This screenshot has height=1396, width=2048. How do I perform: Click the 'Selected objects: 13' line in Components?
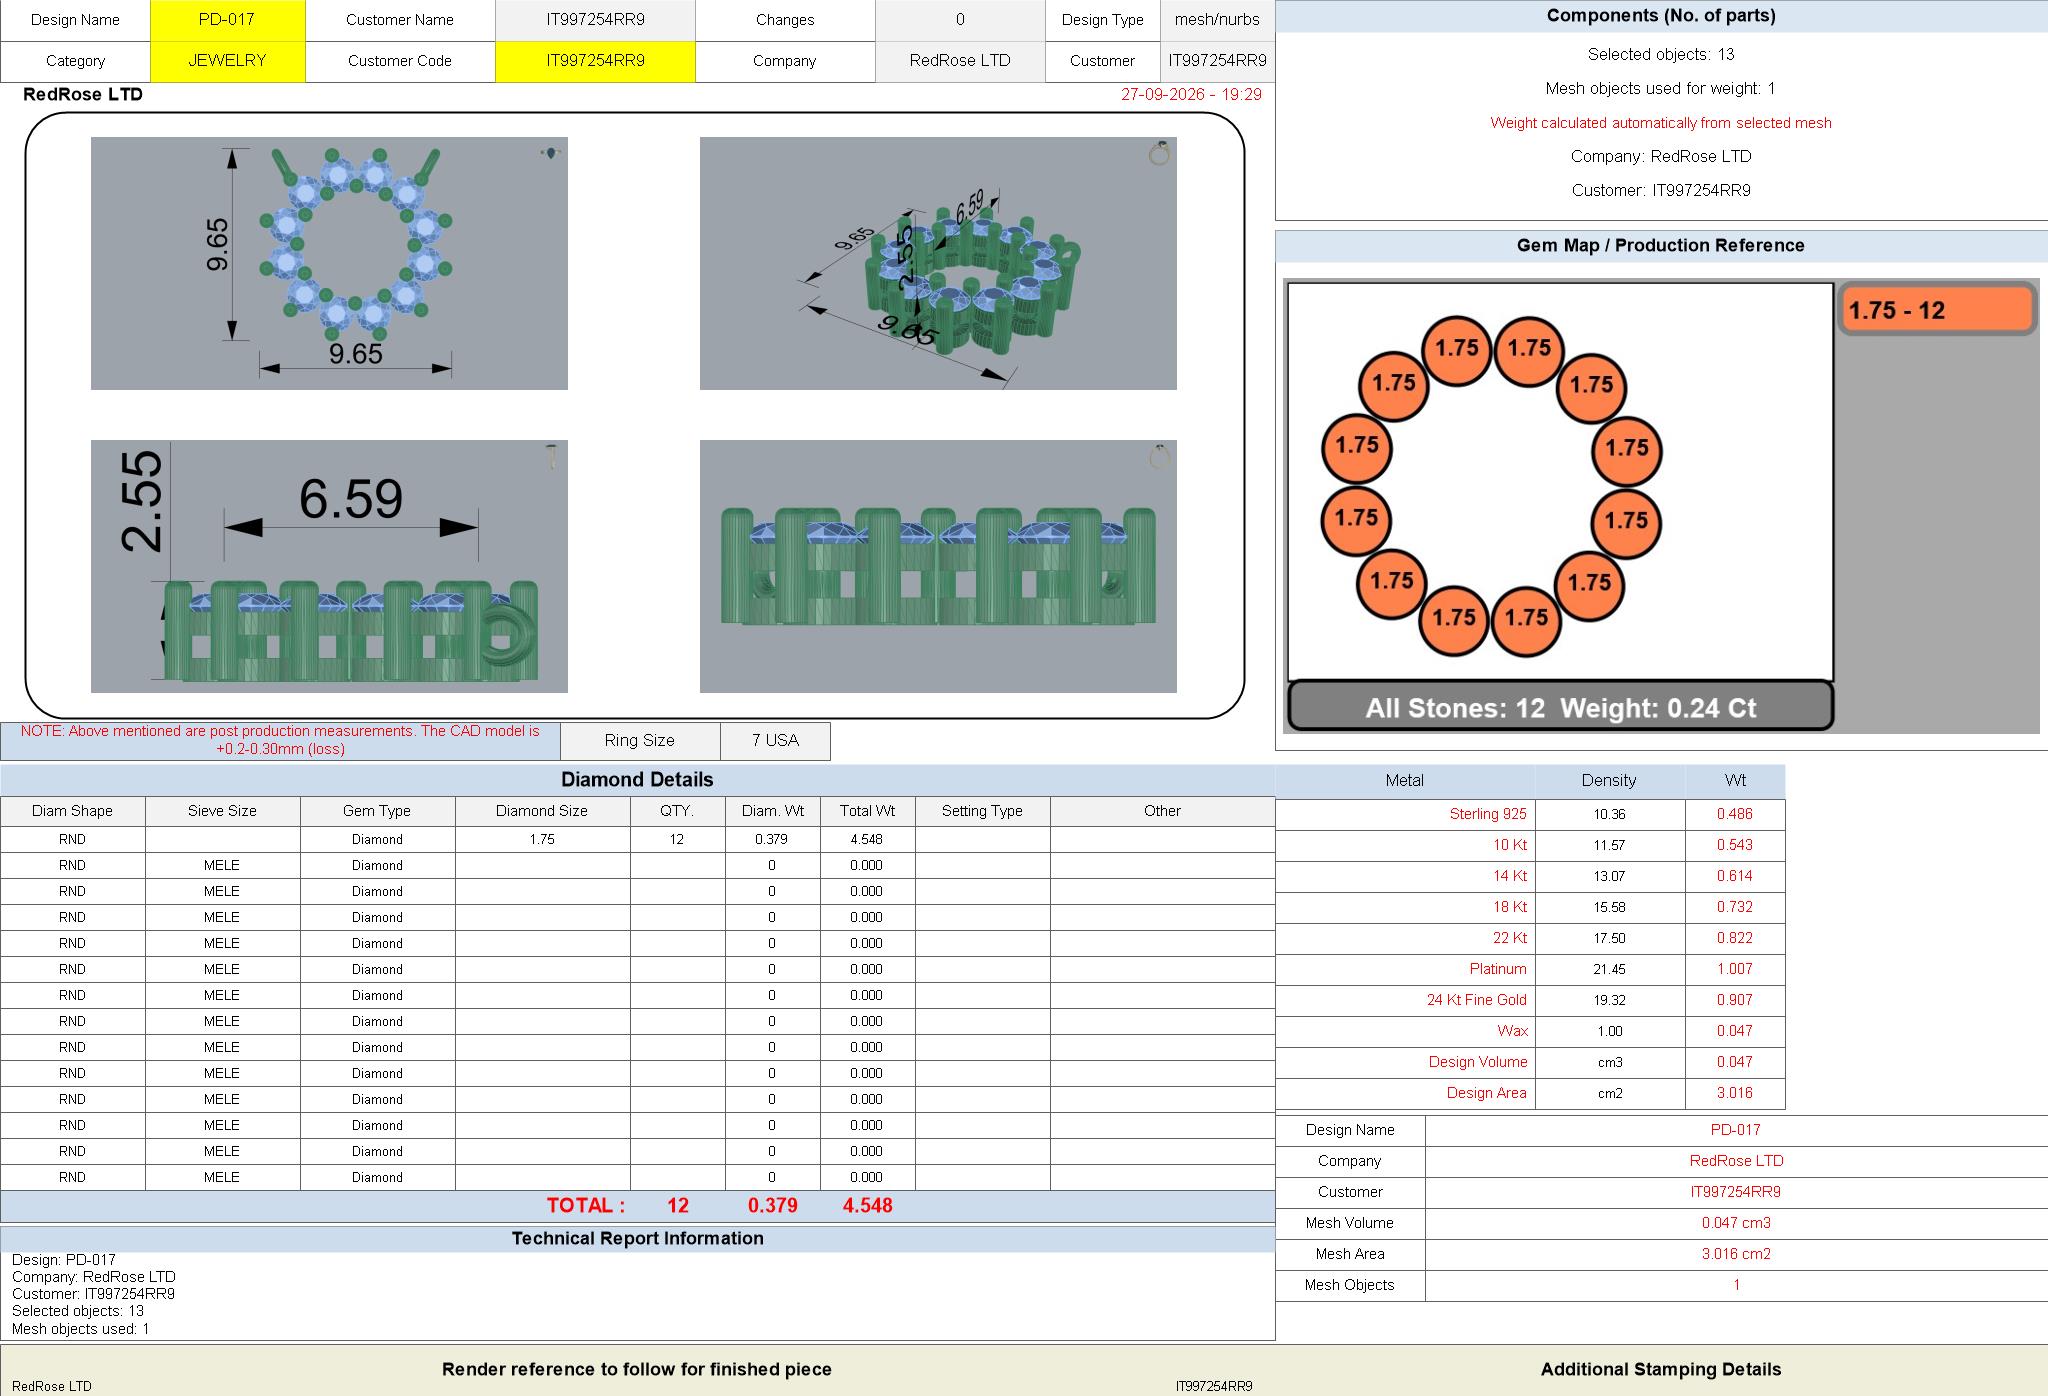coord(1661,55)
